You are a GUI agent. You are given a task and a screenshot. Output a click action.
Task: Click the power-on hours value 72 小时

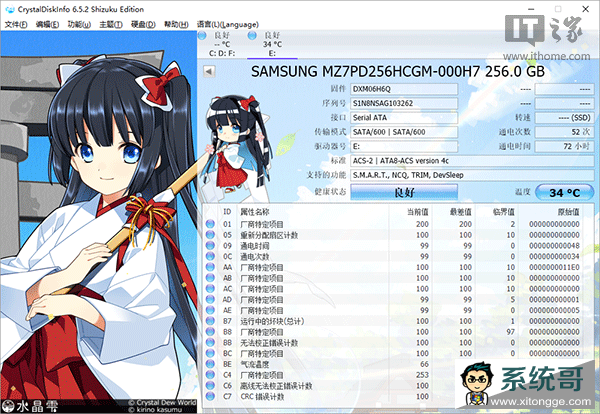pos(564,146)
